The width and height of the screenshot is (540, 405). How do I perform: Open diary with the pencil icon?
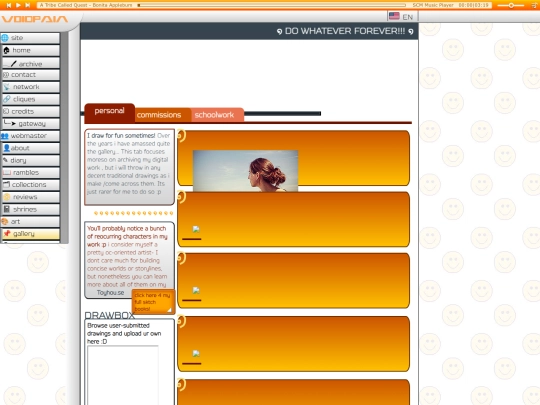click(x=30, y=160)
